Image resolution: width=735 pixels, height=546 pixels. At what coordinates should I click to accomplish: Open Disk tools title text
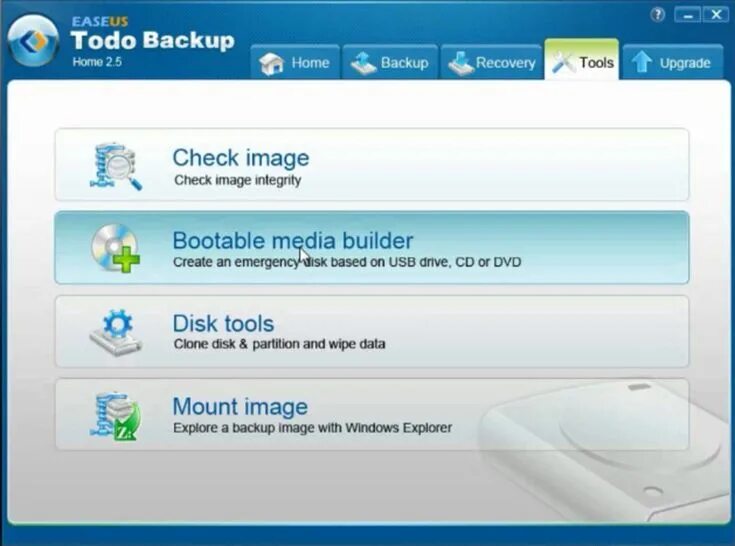(x=223, y=324)
